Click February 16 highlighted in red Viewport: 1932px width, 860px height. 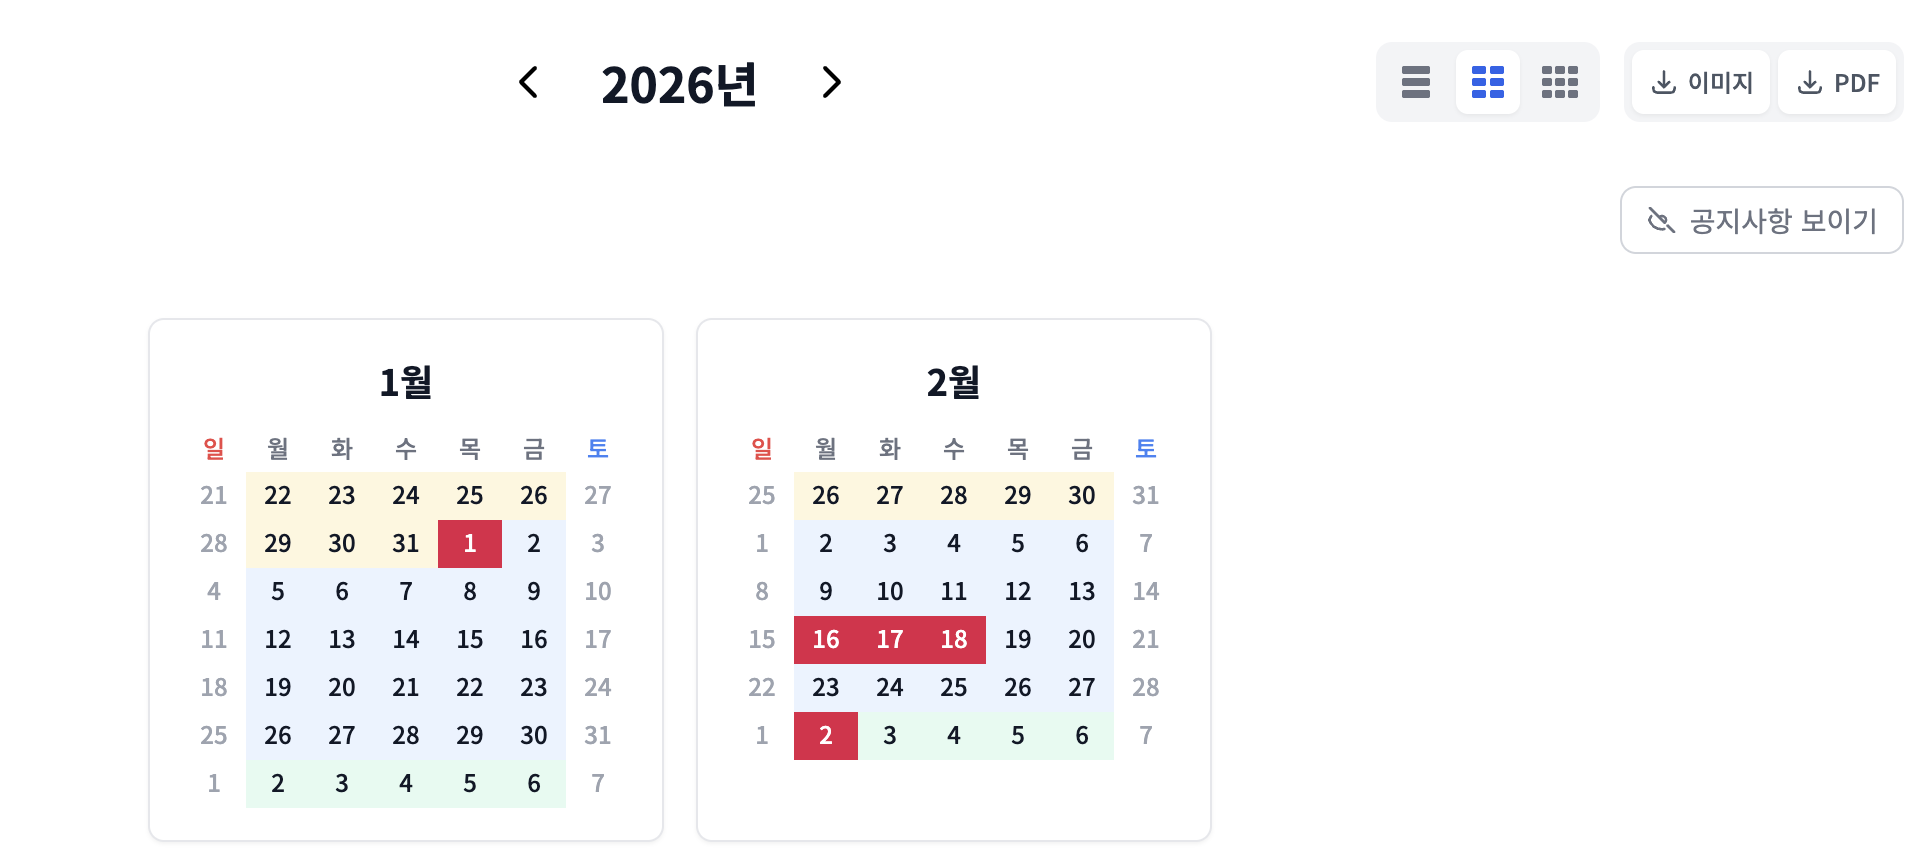pos(826,639)
